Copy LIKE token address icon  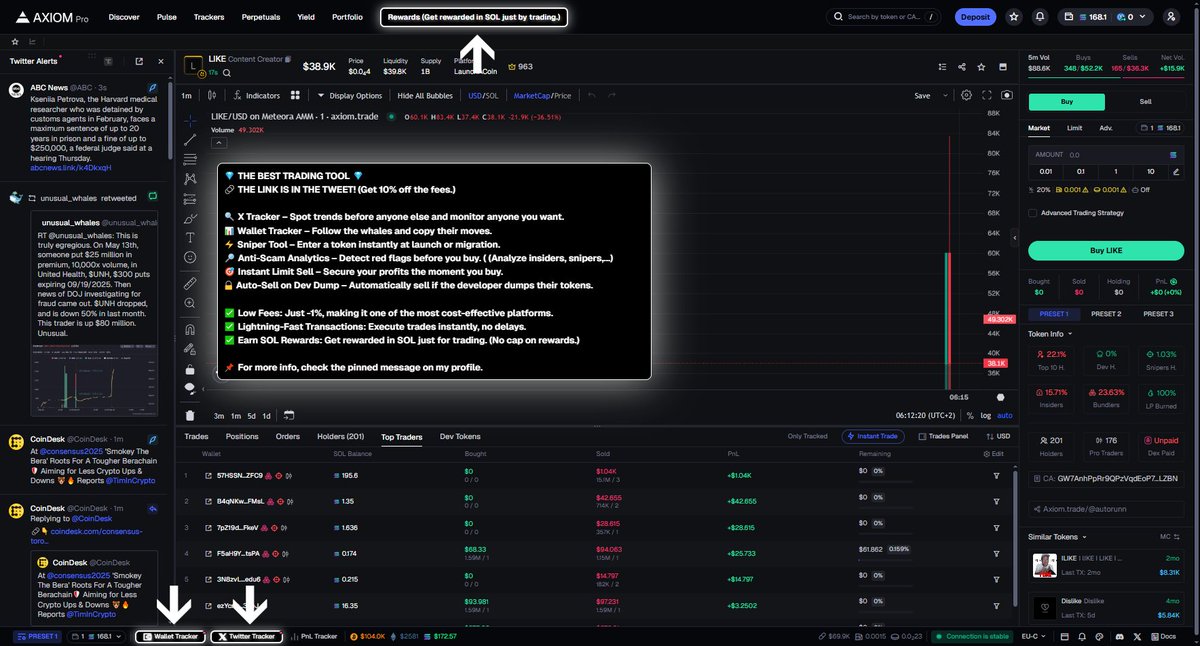pyautogui.click(x=288, y=61)
